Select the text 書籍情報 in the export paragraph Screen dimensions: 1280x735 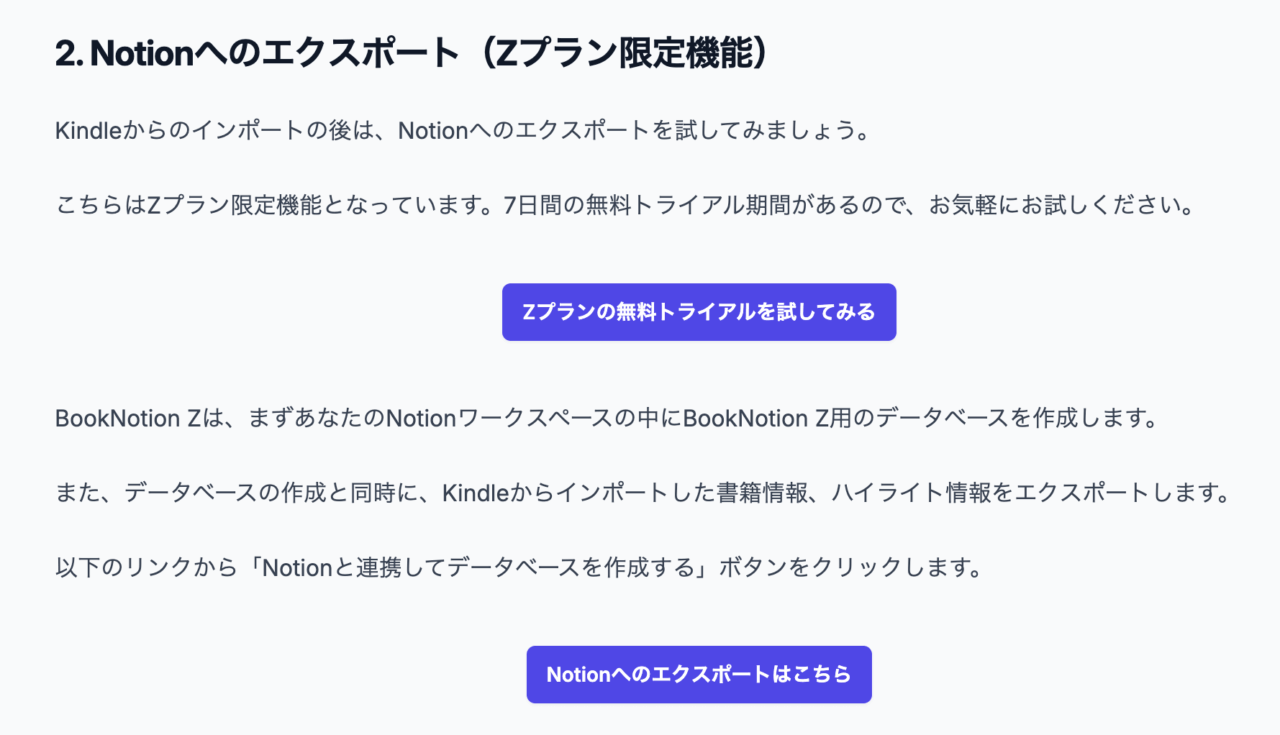point(760,490)
